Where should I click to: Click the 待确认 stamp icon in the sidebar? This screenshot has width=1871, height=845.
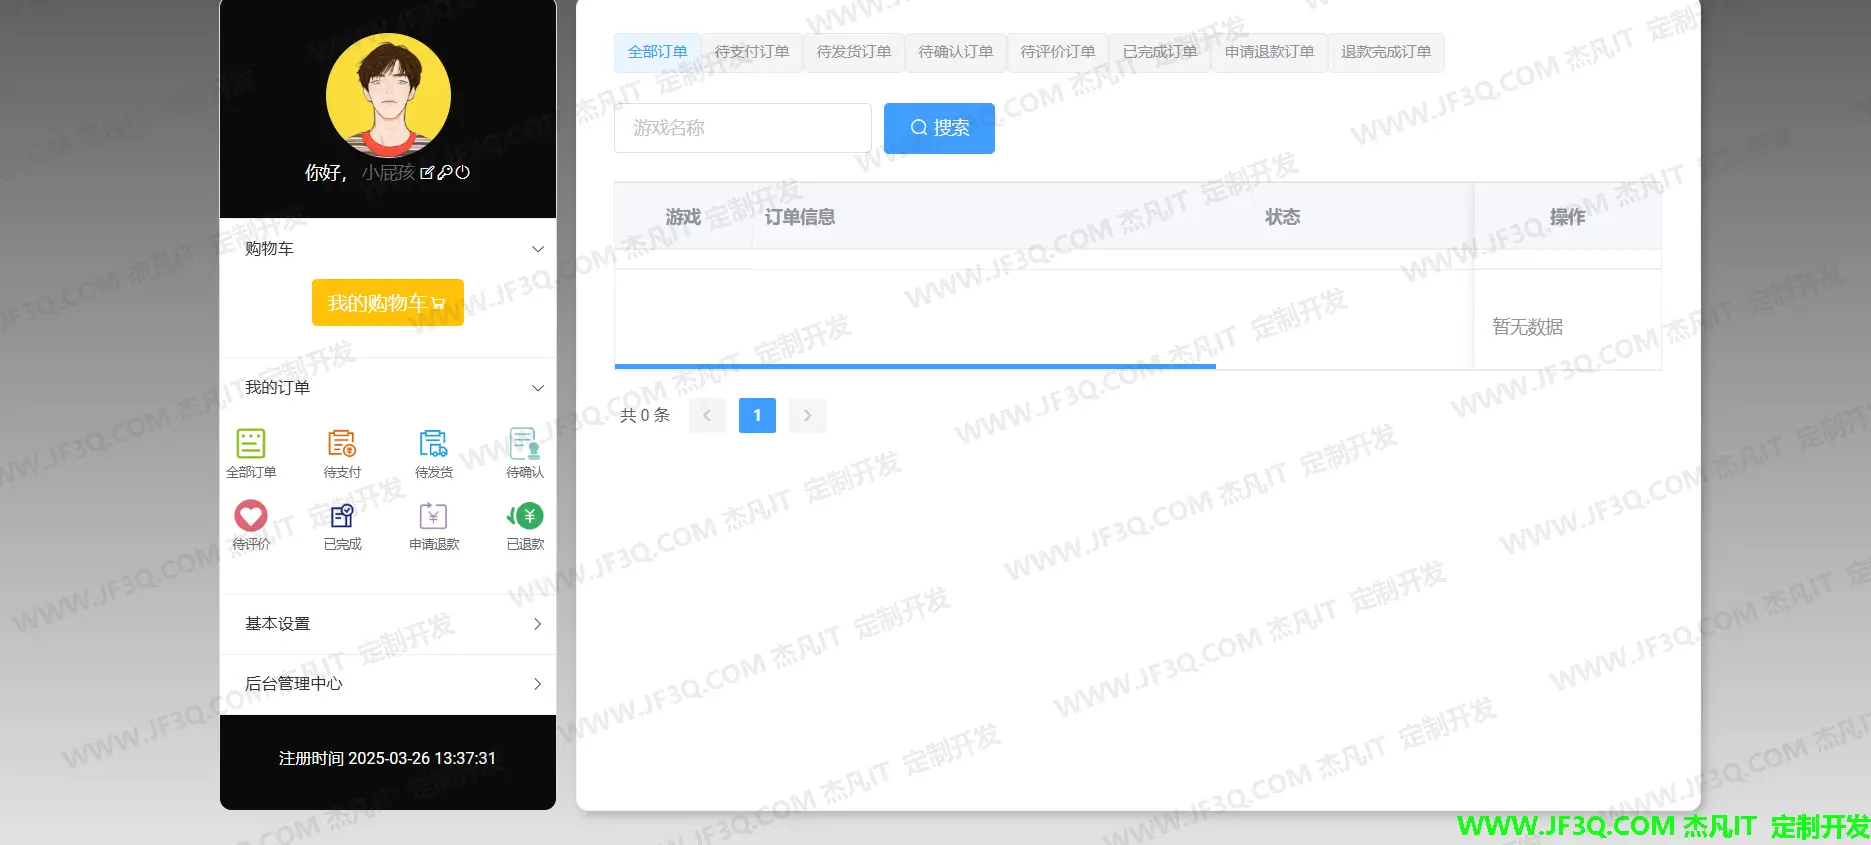pos(524,443)
